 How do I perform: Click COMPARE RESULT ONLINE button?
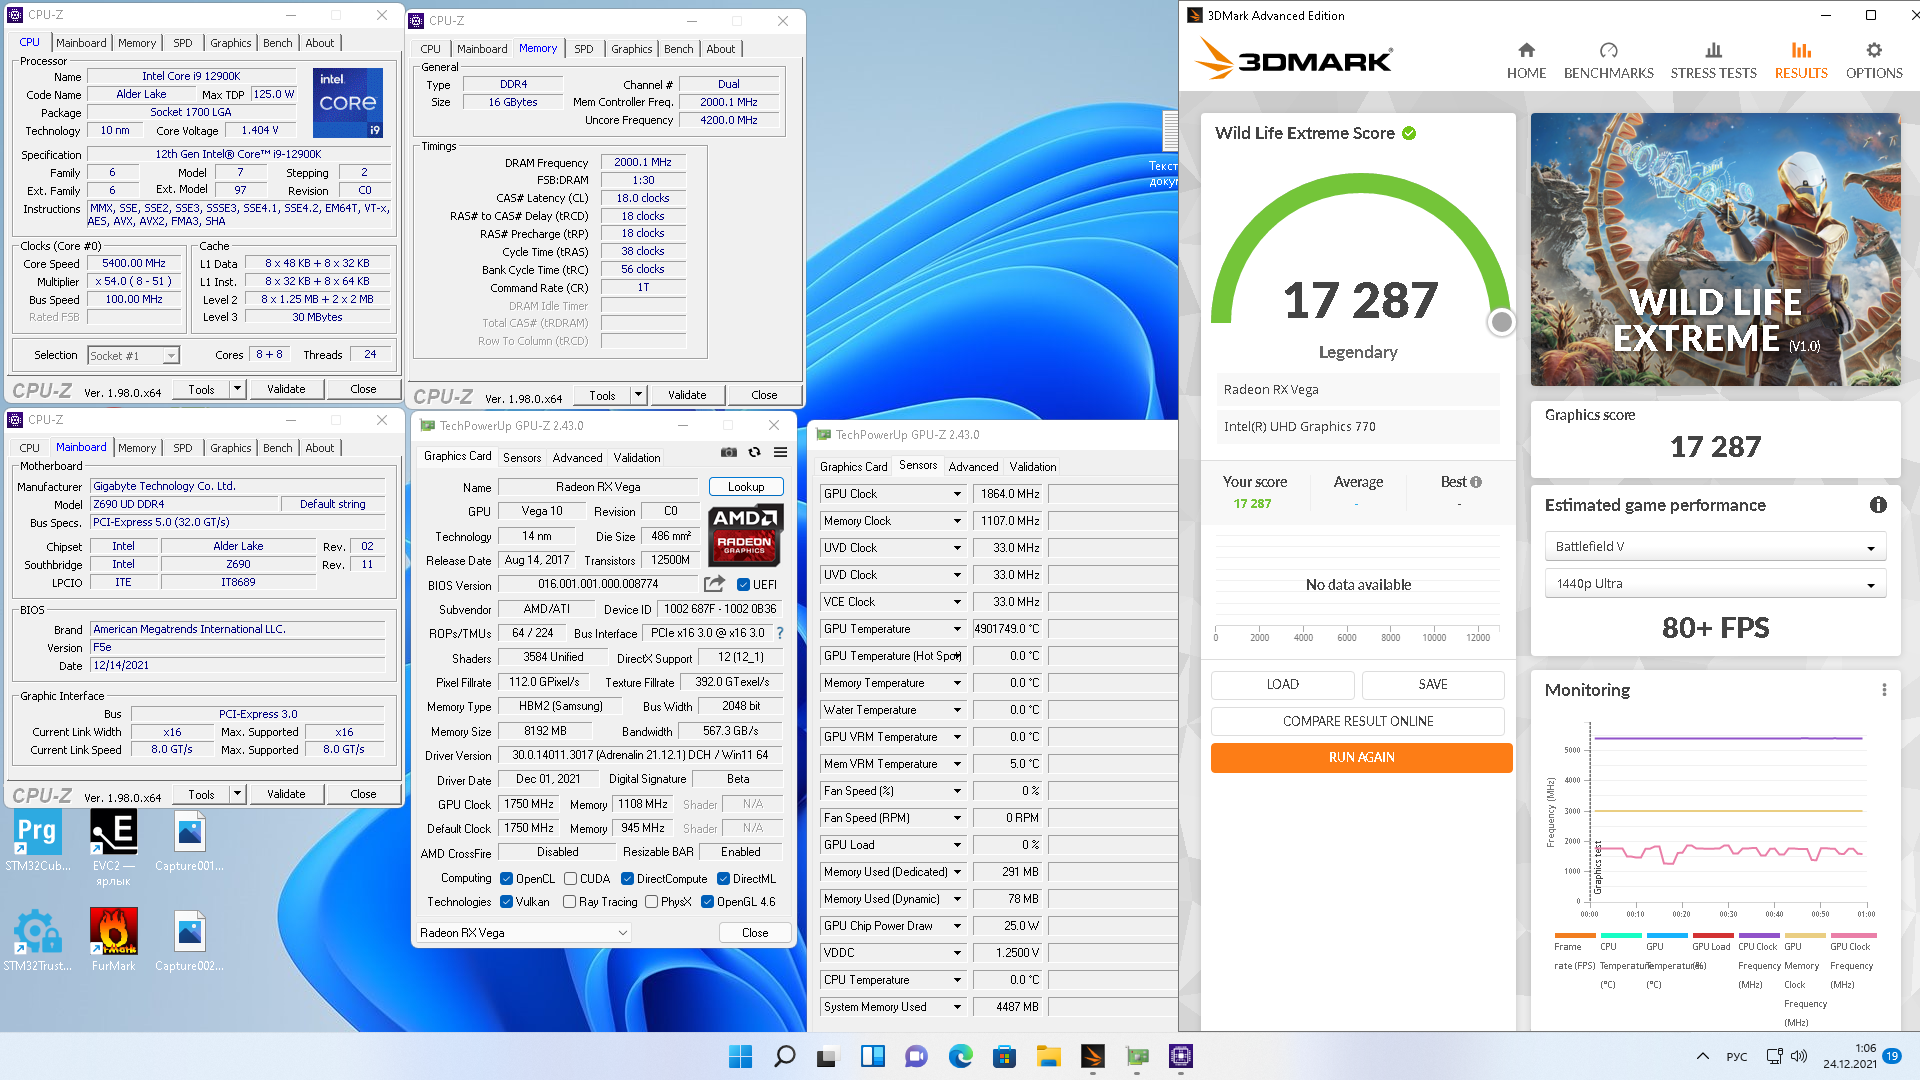pos(1358,721)
